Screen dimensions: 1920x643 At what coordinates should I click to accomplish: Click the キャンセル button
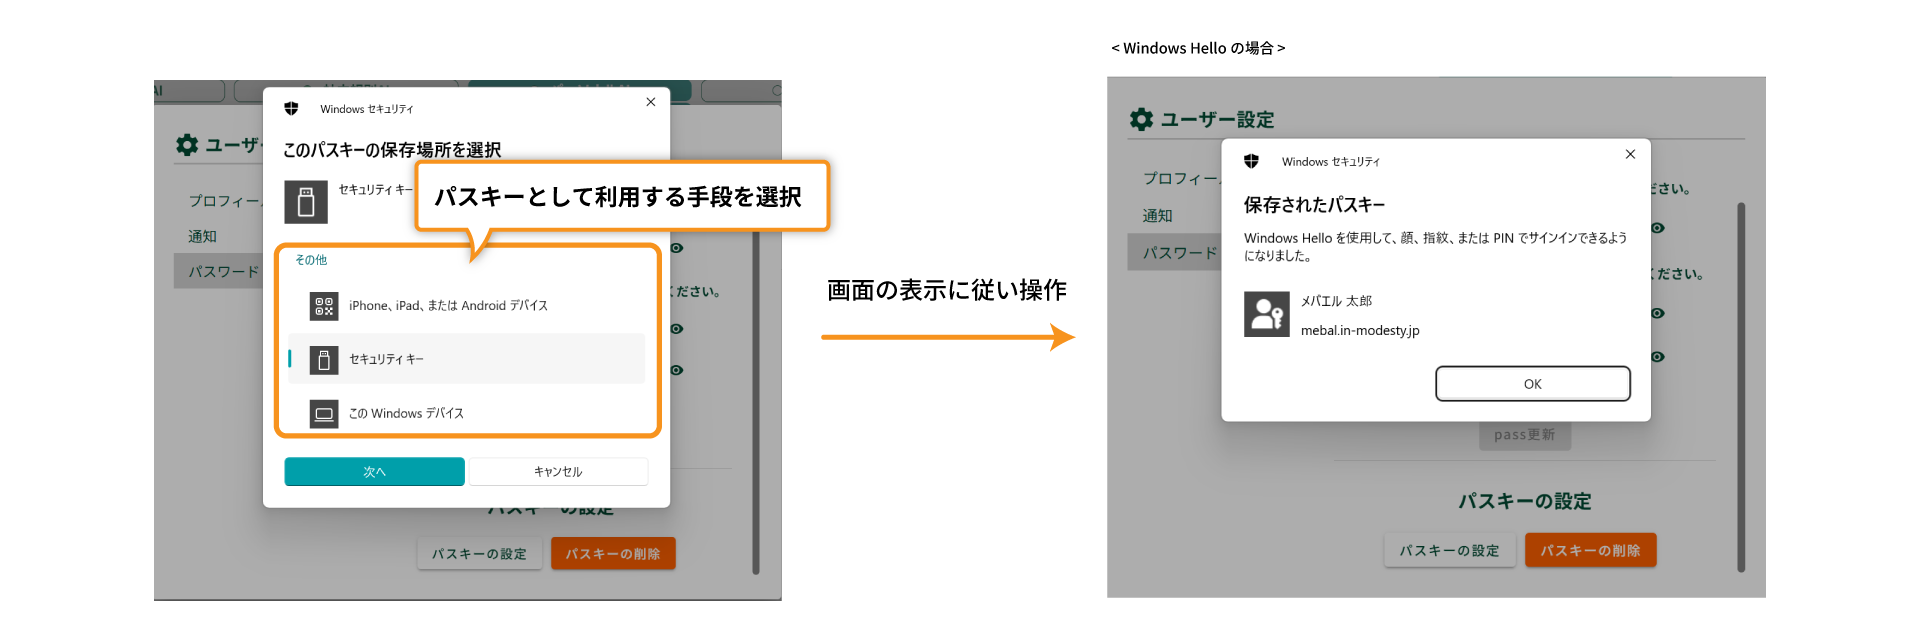tap(558, 472)
